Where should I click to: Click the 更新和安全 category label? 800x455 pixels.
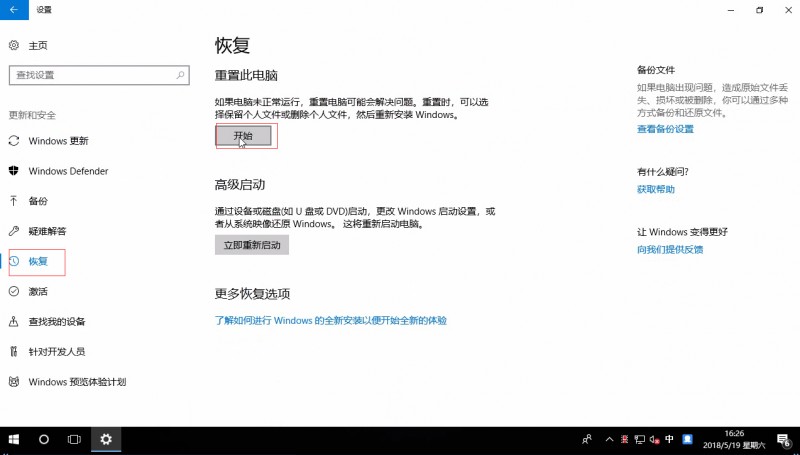click(32, 115)
